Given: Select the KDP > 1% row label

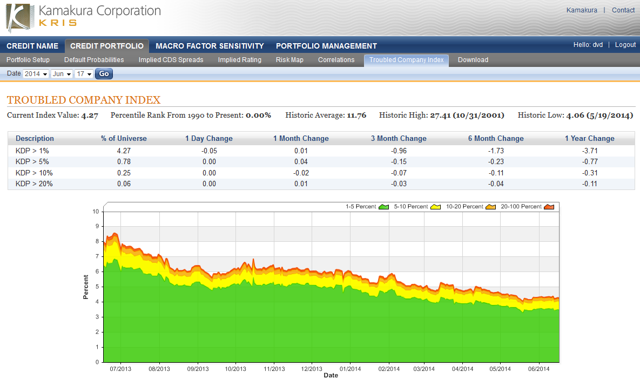Looking at the screenshot, I should (32, 151).
